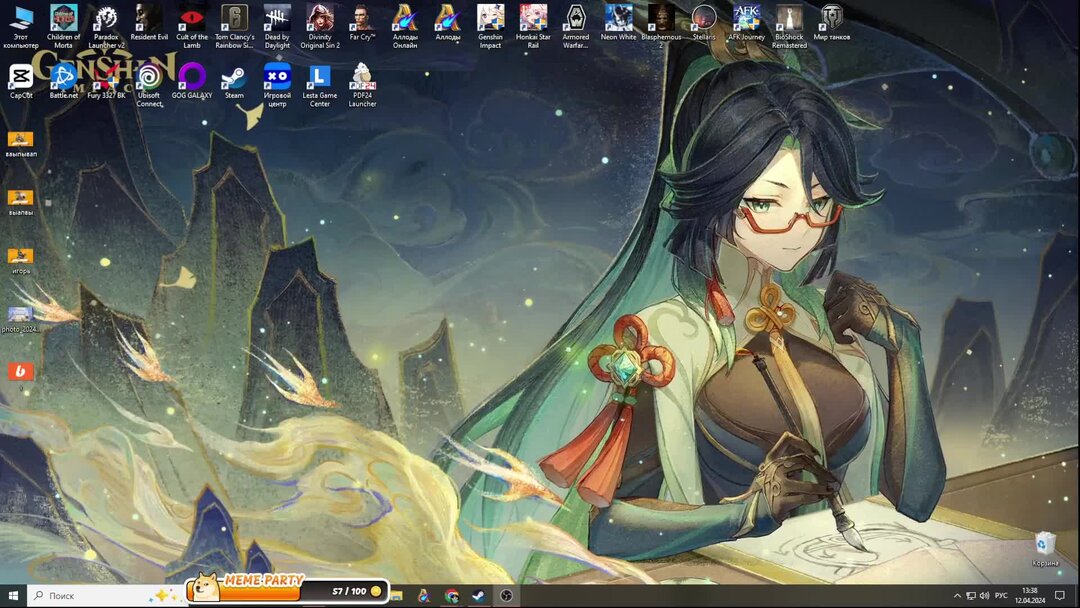This screenshot has height=608, width=1080.
Task: Switch to OBS Studio on the taskbar
Action: [x=506, y=596]
